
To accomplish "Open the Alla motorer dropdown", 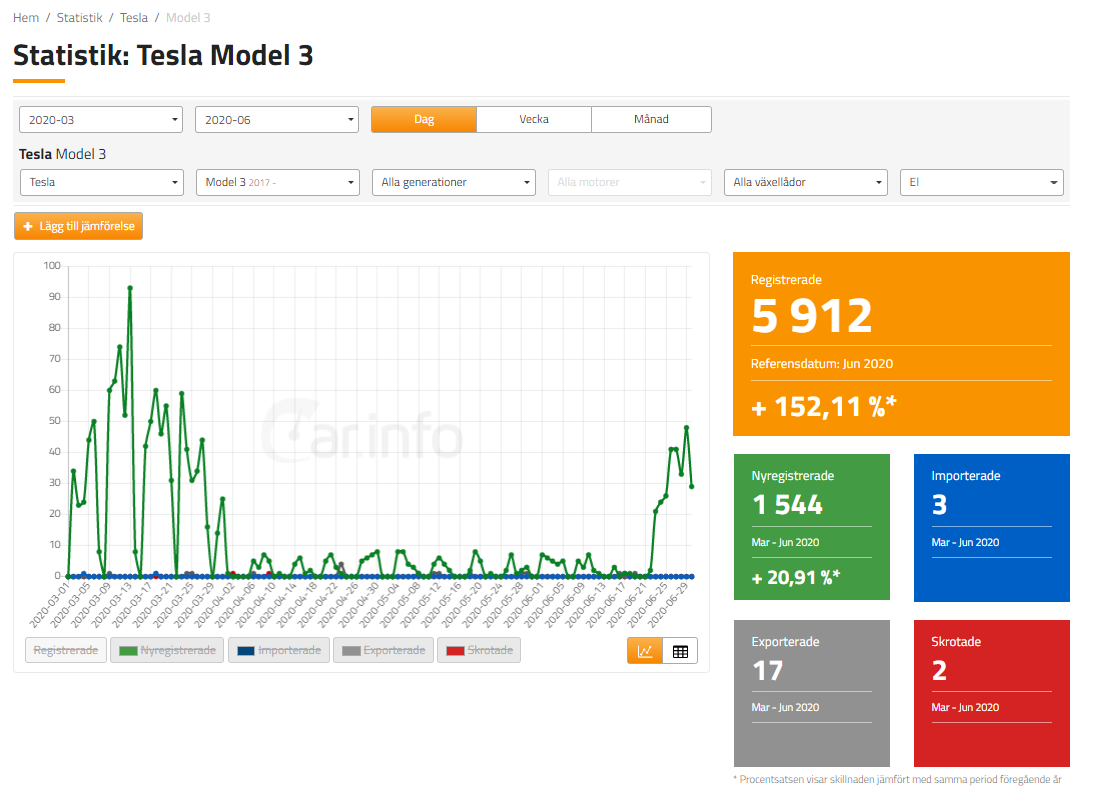I will [629, 182].
